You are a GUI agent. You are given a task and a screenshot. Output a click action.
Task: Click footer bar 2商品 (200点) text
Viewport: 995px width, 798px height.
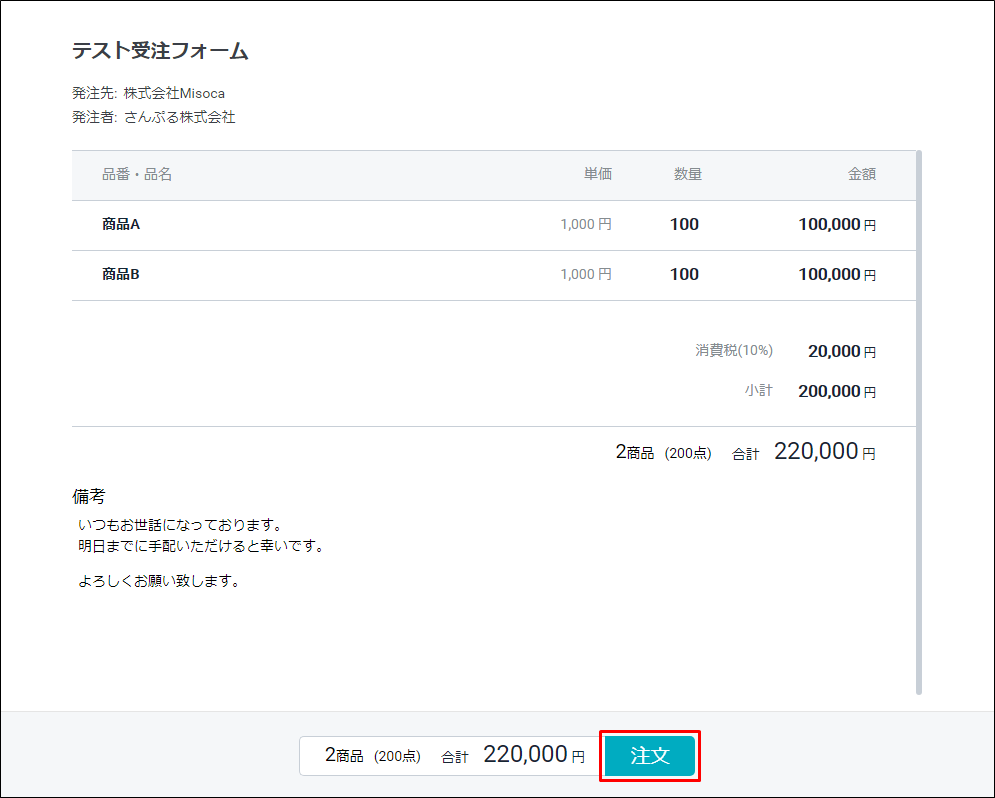click(372, 755)
